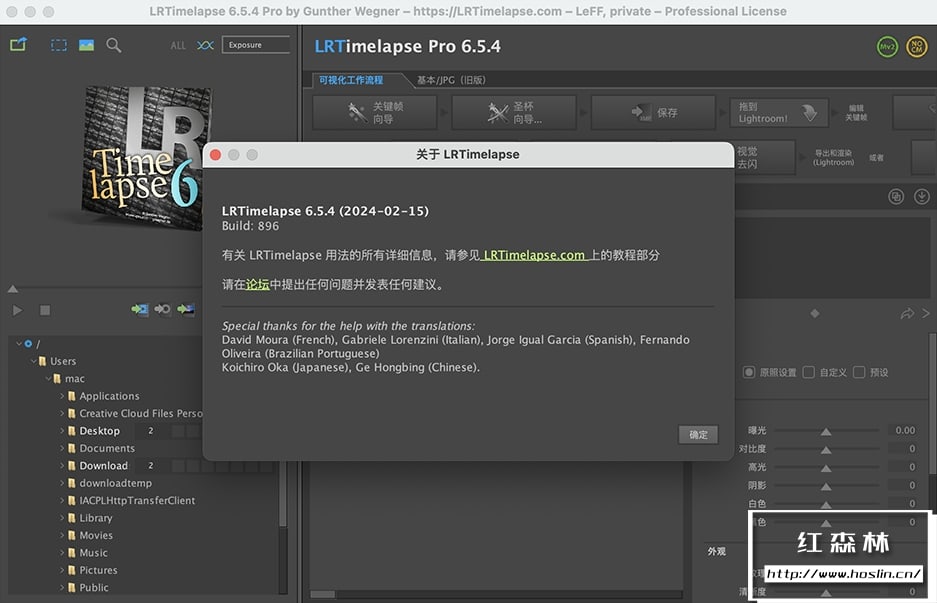Click the curved share arrow icon
The width and height of the screenshot is (937, 603).
pyautogui.click(x=907, y=313)
